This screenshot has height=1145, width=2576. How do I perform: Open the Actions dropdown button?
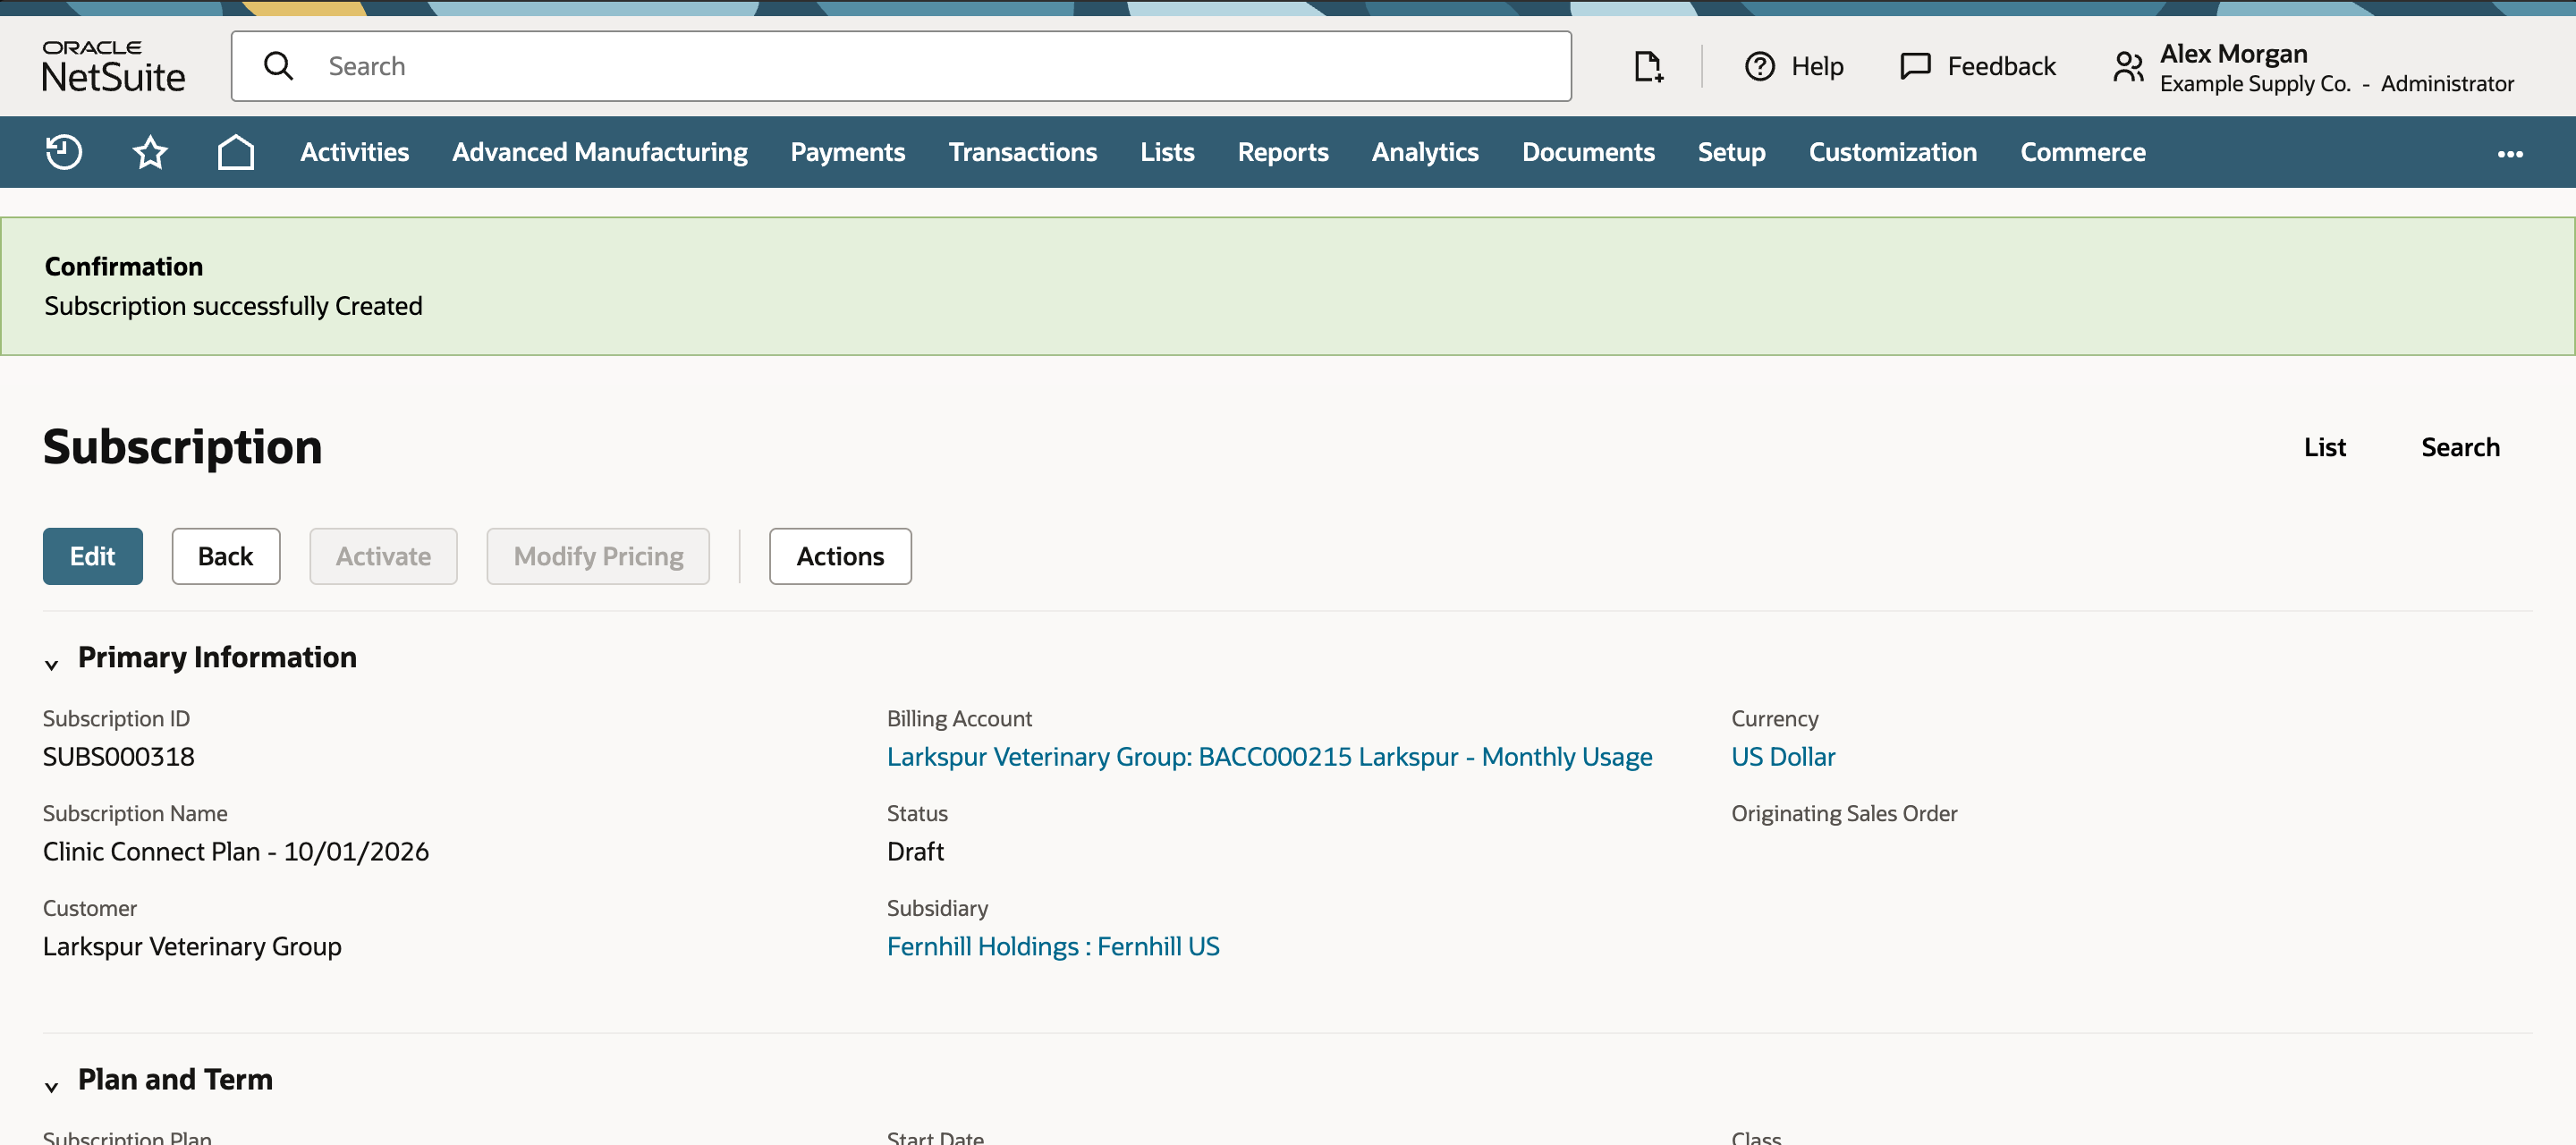pyautogui.click(x=840, y=556)
